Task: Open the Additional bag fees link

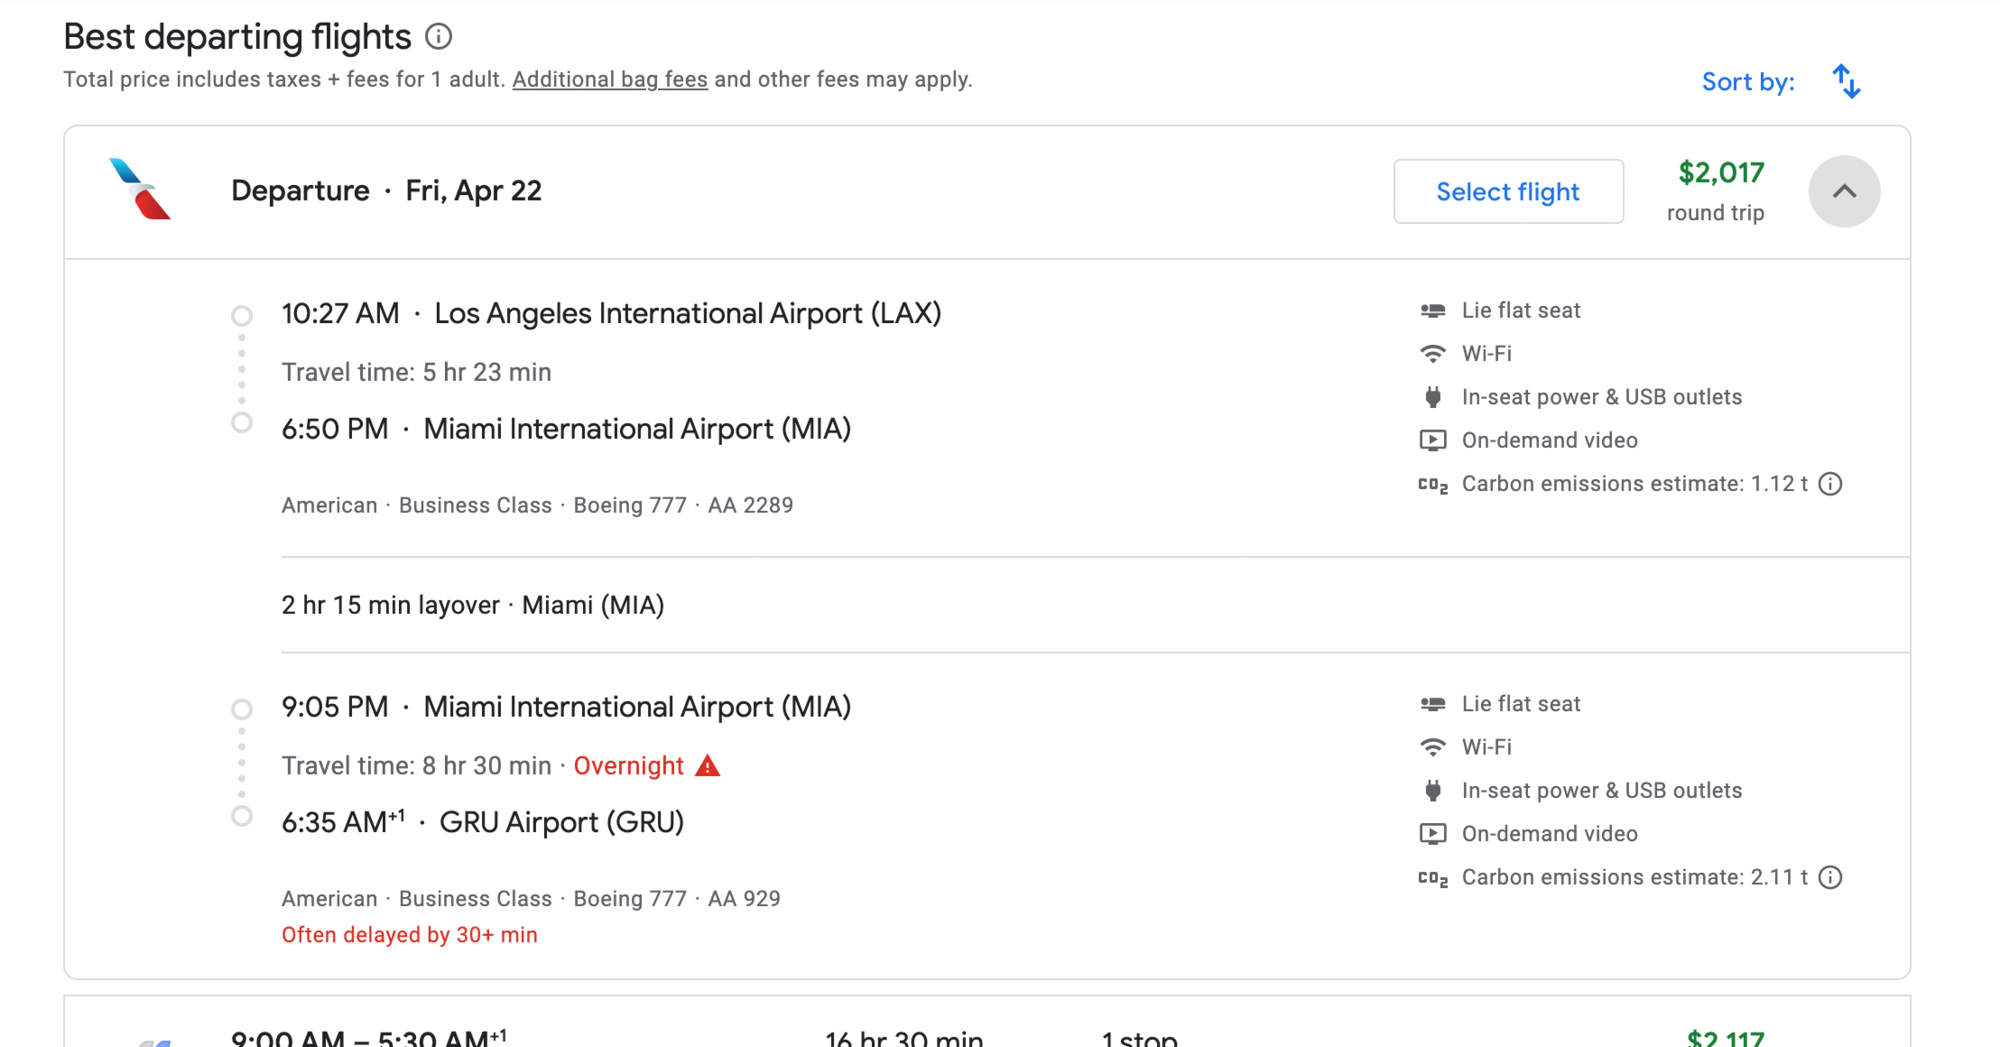Action: 610,79
